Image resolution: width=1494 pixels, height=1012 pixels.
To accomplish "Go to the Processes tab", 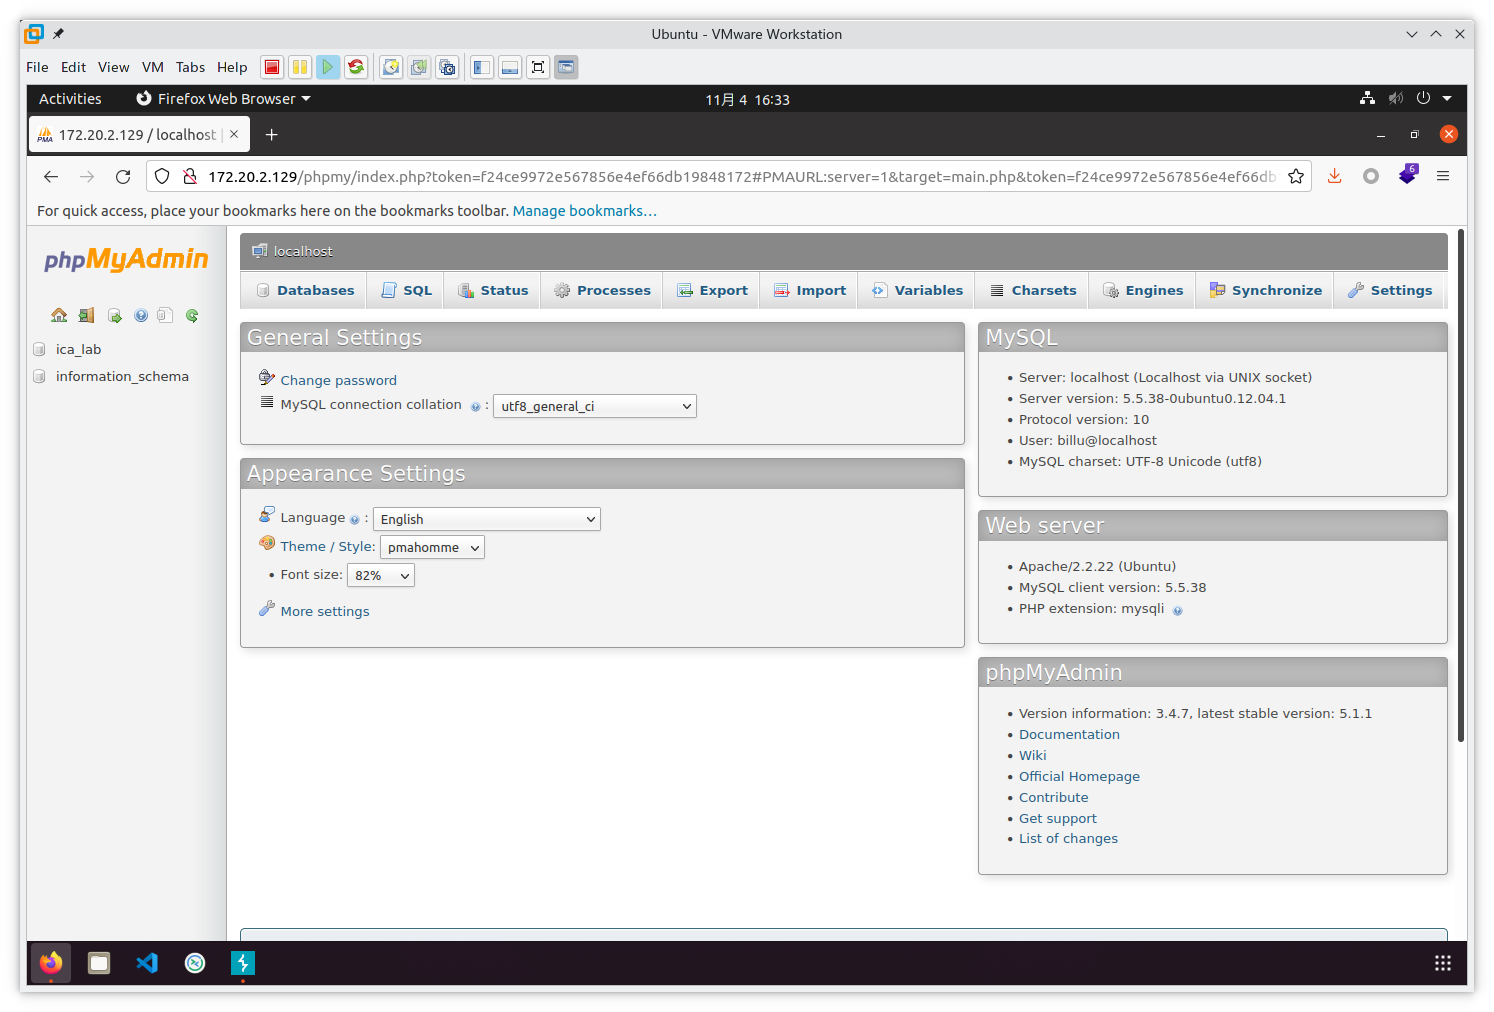I will coord(602,290).
